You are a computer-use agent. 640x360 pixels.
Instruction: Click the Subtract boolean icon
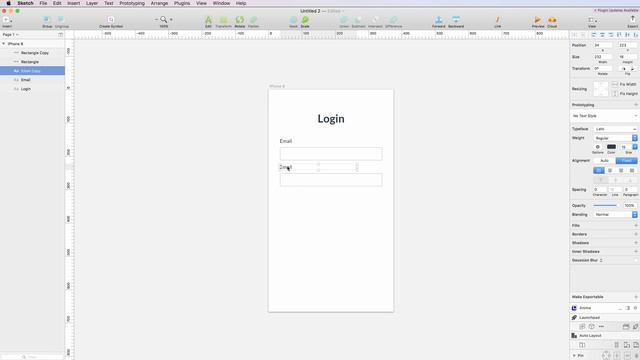coord(358,20)
